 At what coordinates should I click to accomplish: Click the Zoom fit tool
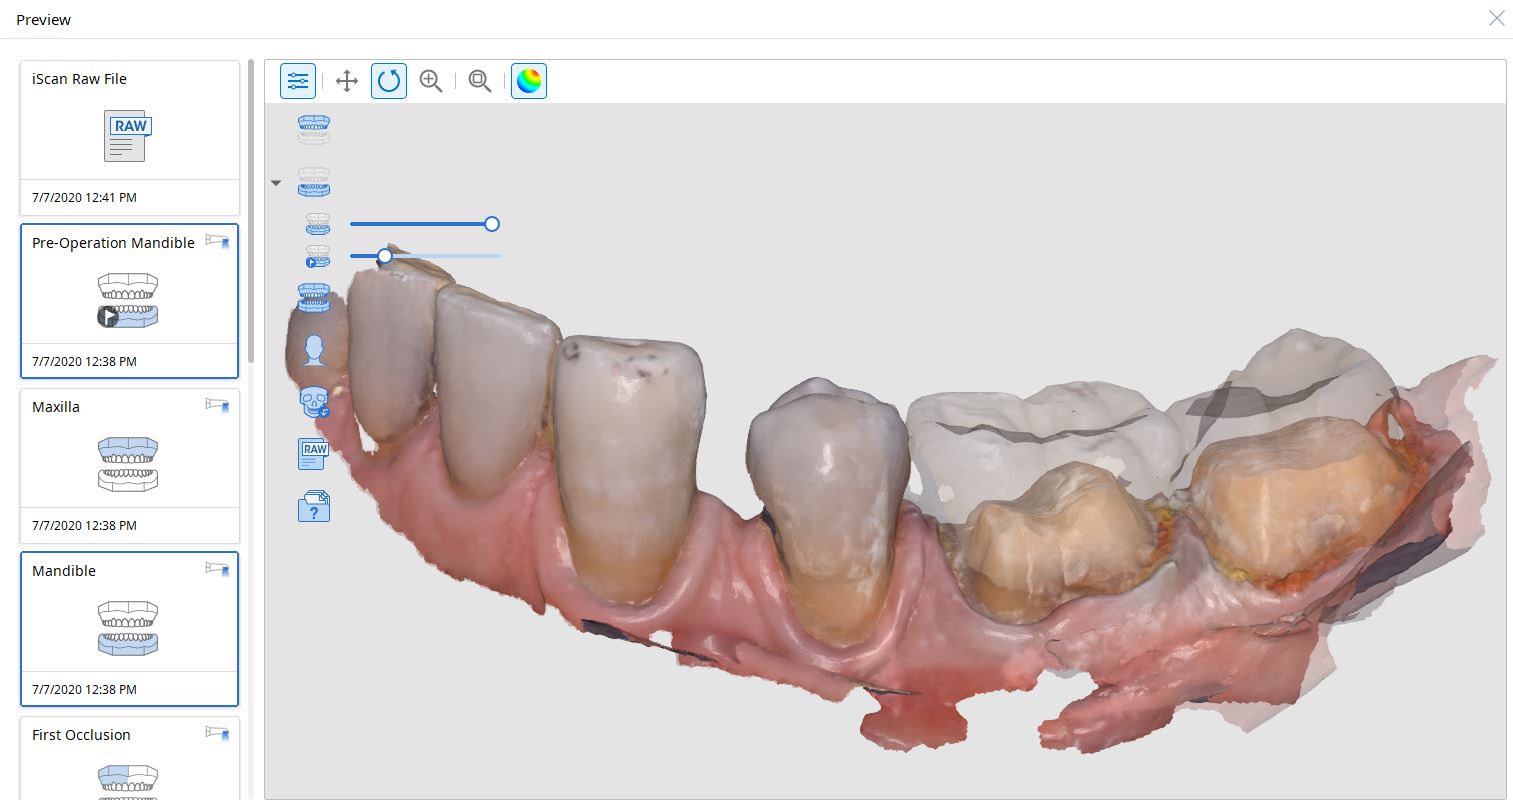point(480,81)
